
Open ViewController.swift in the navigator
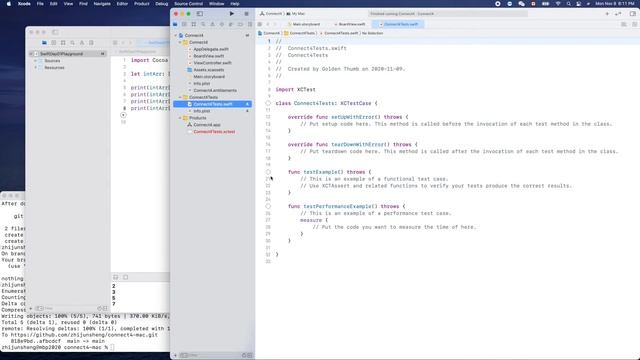pyautogui.click(x=210, y=63)
